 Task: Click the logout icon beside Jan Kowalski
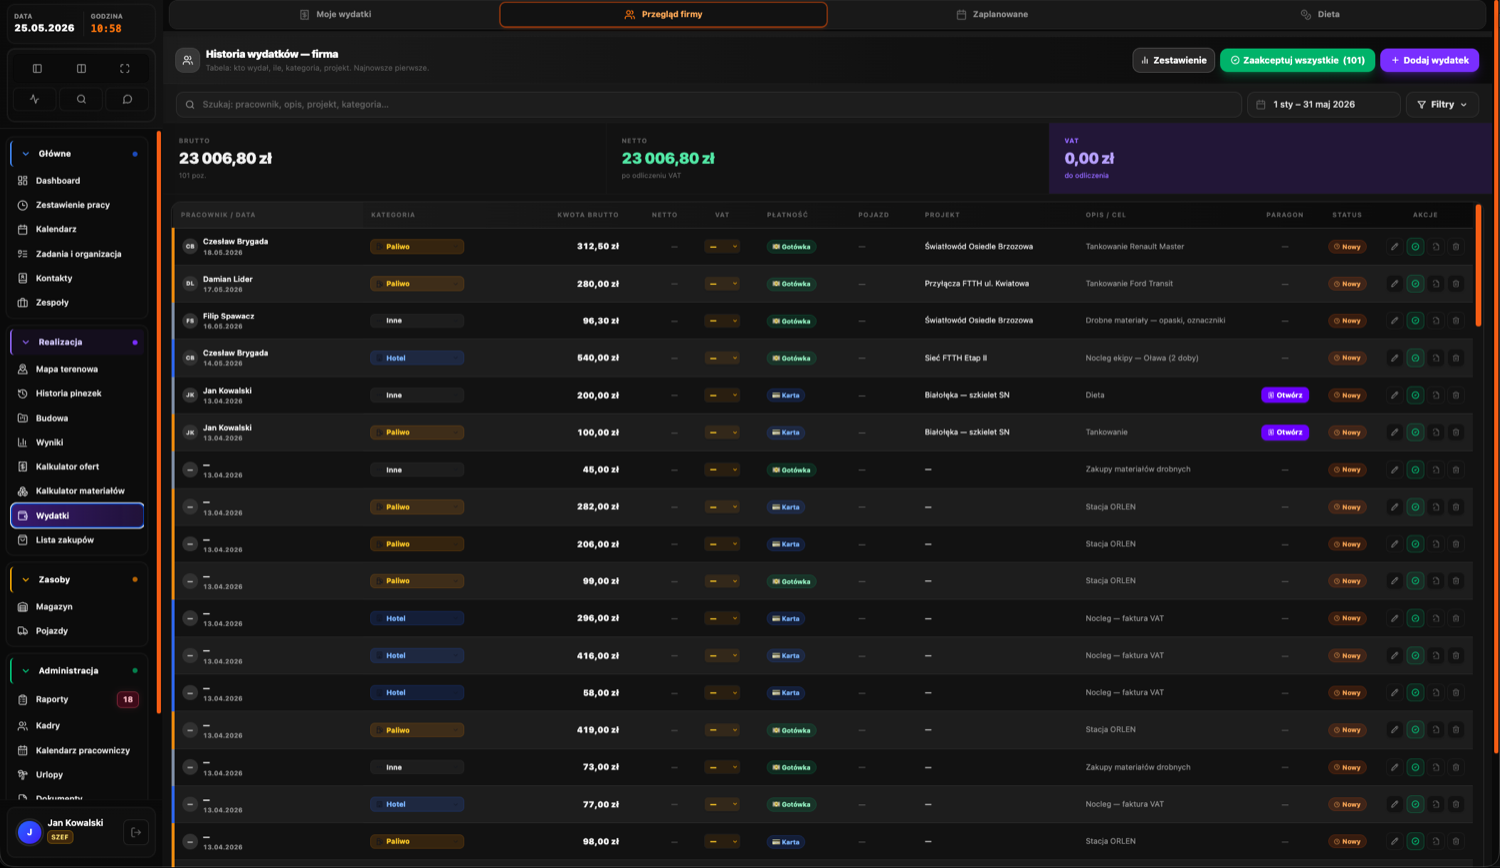(136, 832)
